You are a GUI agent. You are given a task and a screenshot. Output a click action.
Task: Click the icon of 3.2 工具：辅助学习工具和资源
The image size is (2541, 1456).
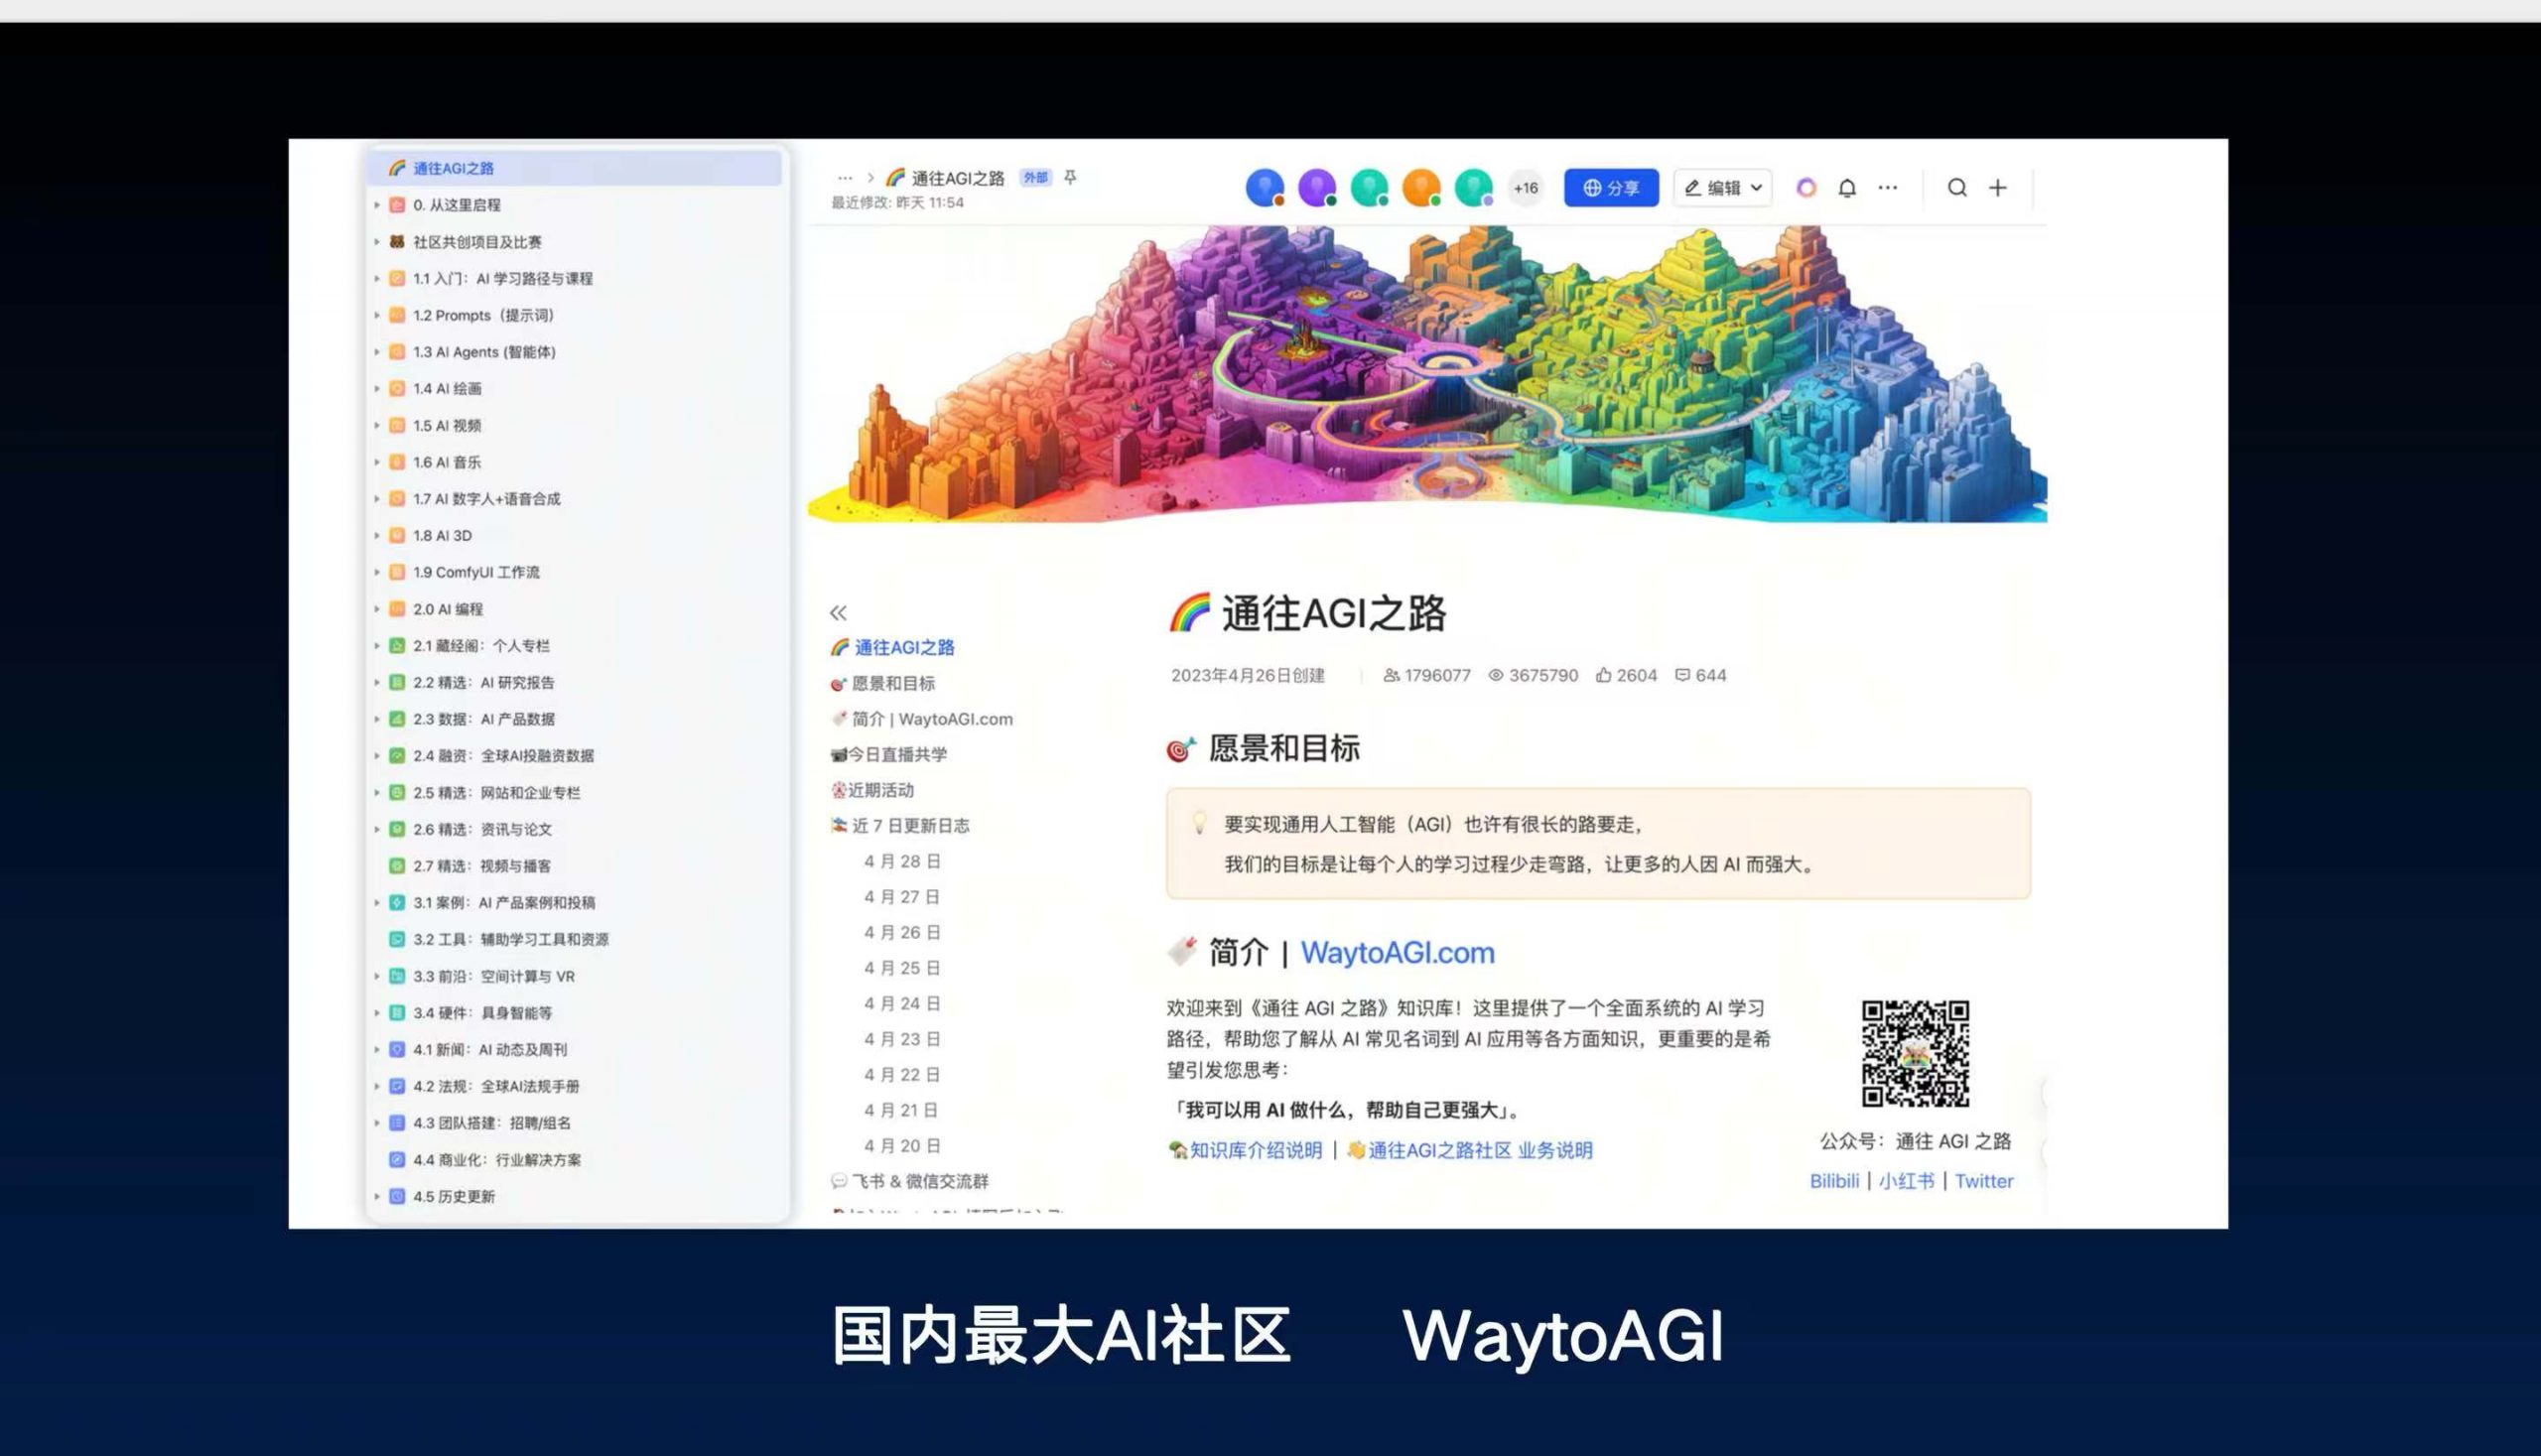(397, 940)
